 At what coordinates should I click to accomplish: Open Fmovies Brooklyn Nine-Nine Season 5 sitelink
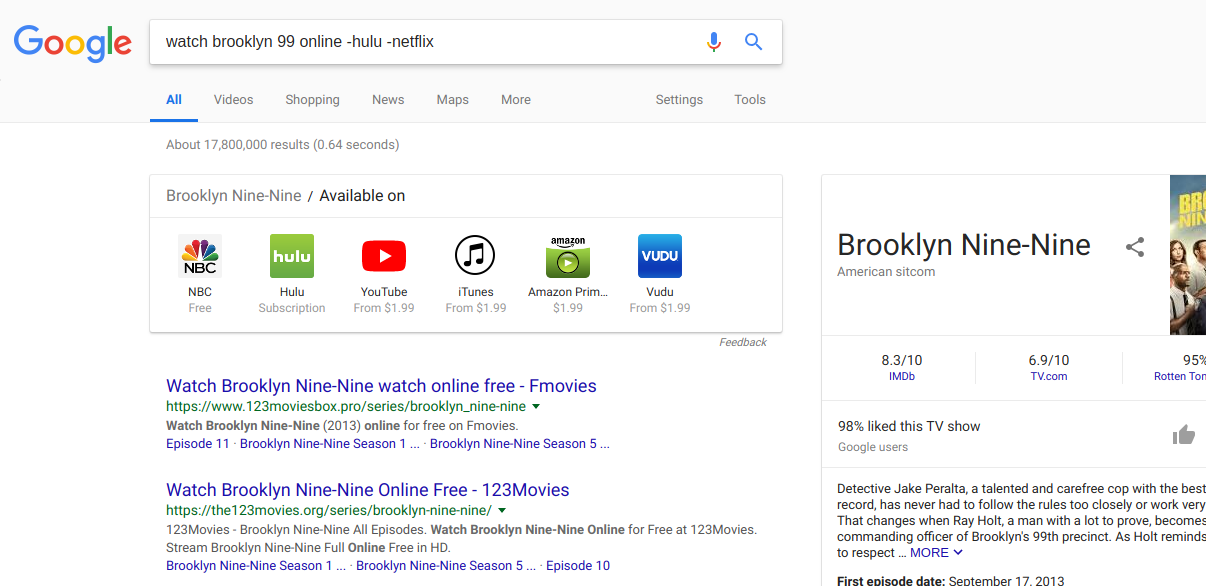click(519, 444)
